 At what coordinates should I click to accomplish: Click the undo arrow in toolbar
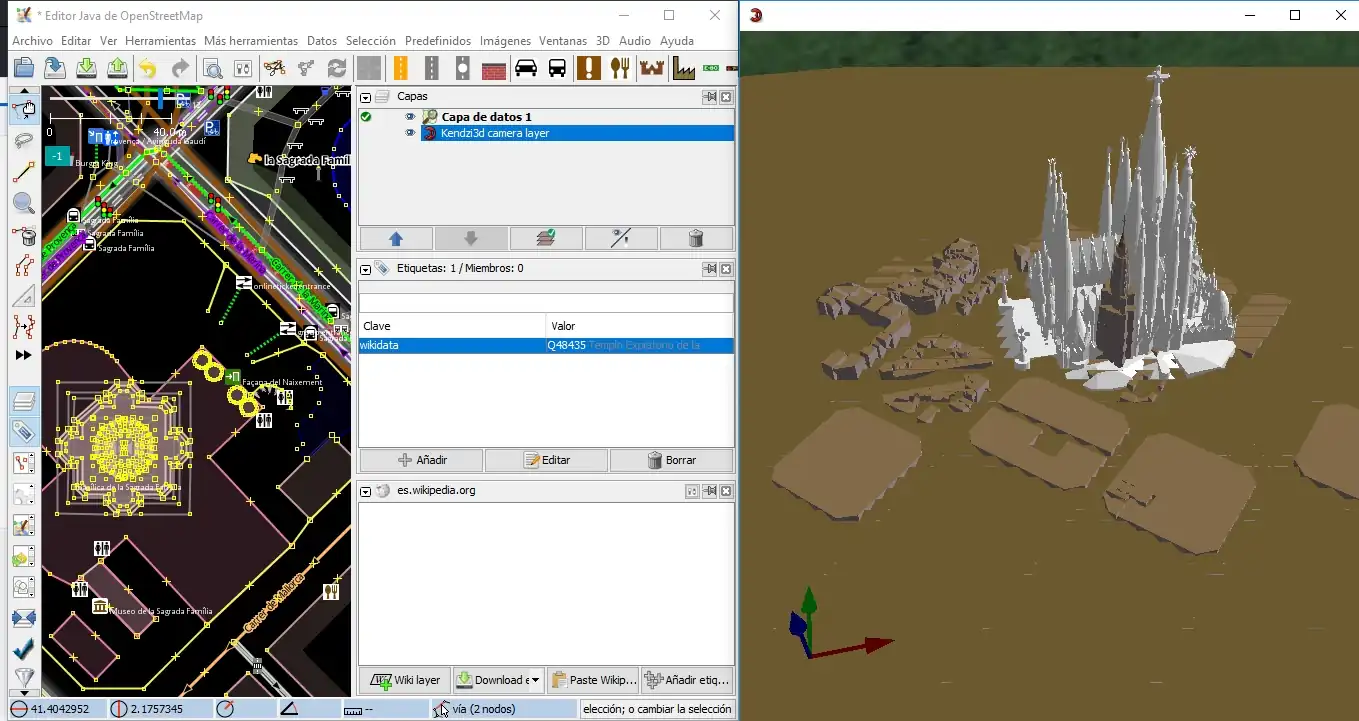148,68
